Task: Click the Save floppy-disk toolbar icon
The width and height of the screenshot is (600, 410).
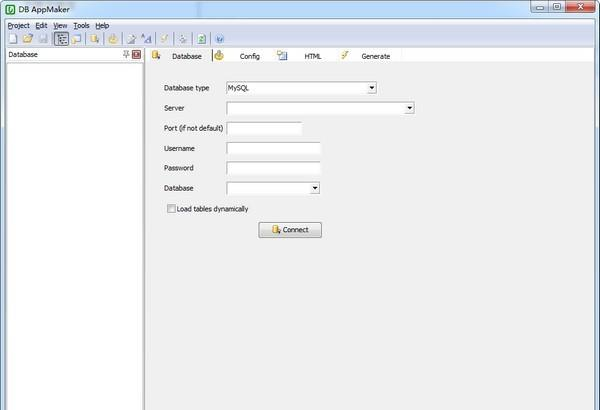Action: click(x=43, y=39)
